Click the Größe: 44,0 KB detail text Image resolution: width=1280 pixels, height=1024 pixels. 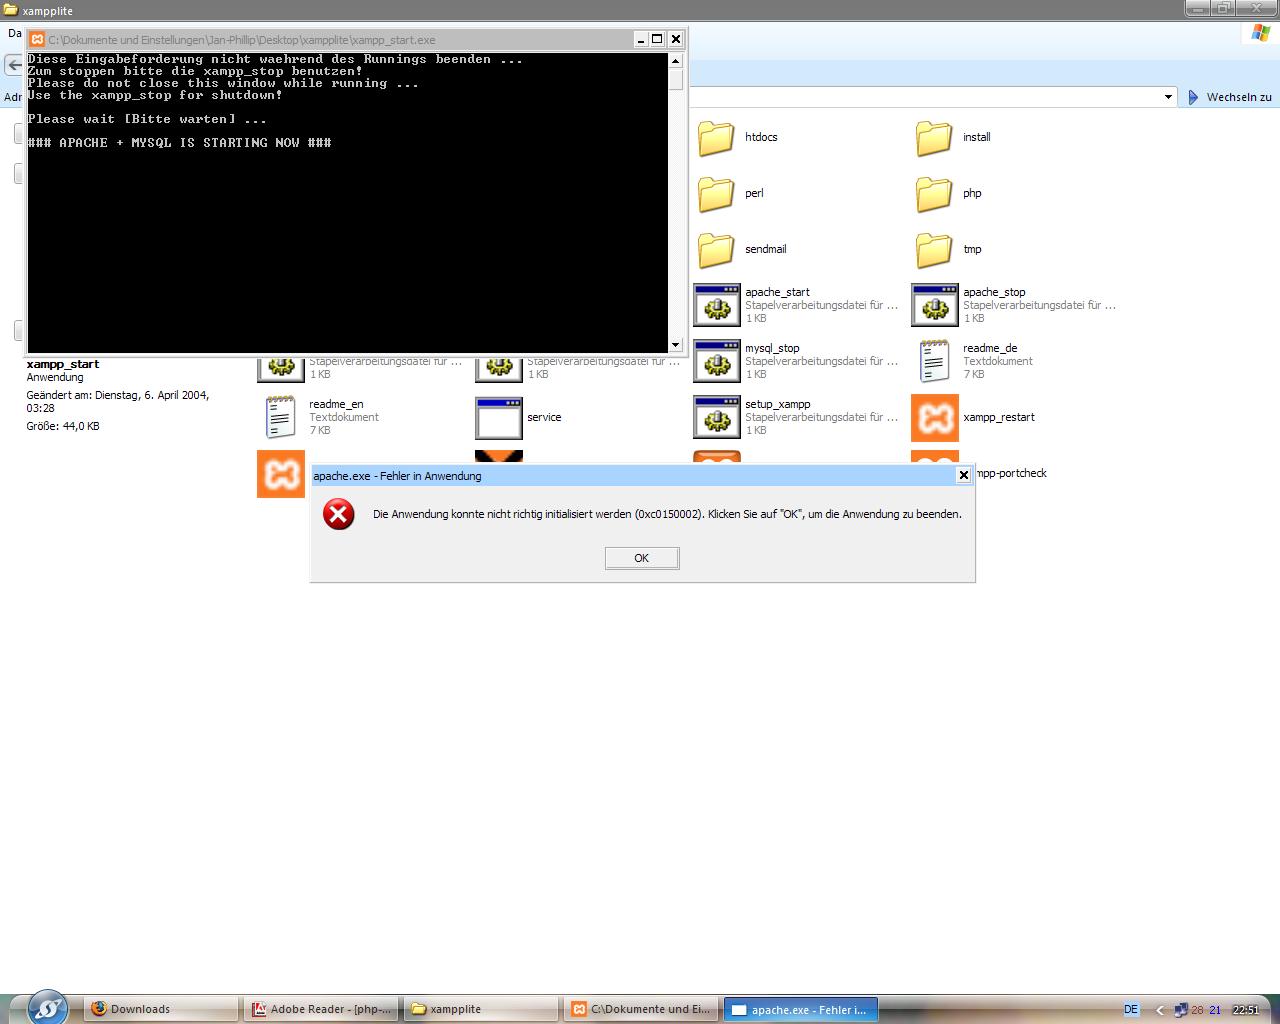pos(63,426)
